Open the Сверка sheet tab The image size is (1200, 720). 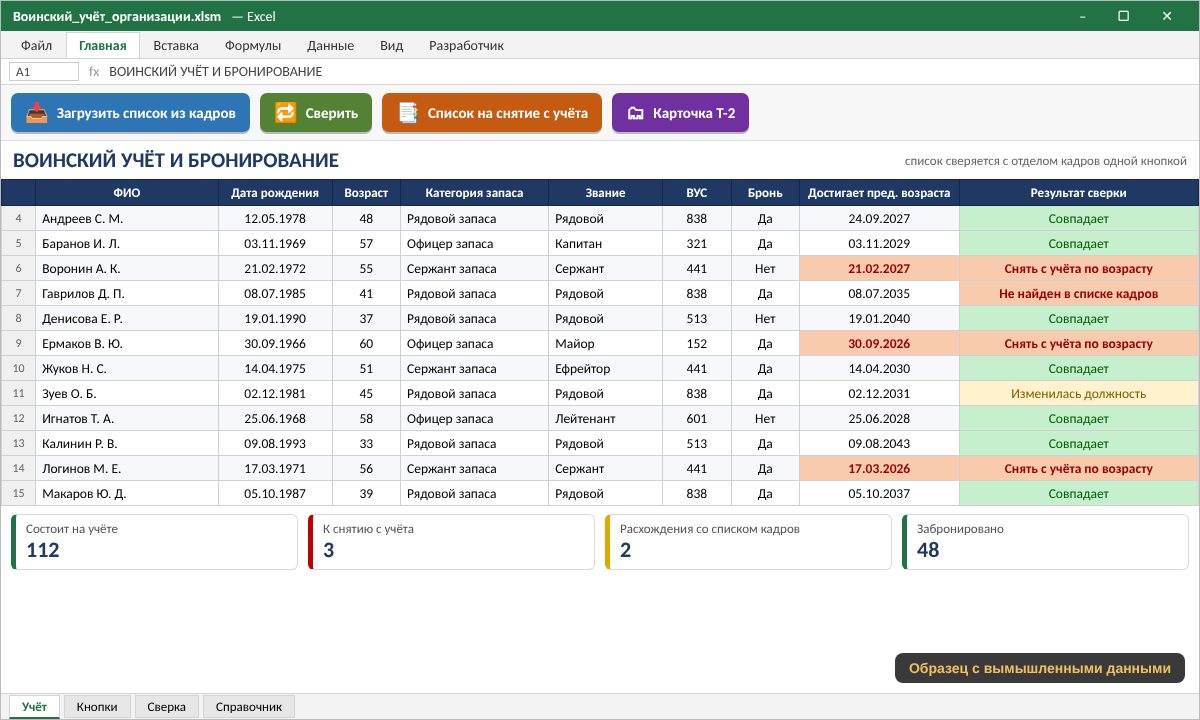166,707
